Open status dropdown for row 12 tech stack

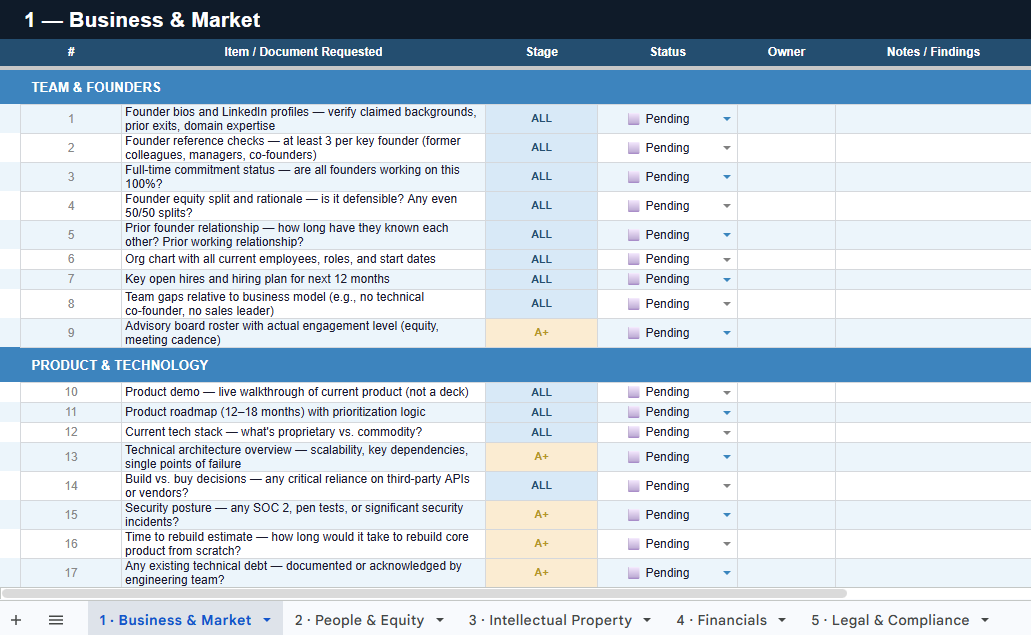pyautogui.click(x=727, y=433)
